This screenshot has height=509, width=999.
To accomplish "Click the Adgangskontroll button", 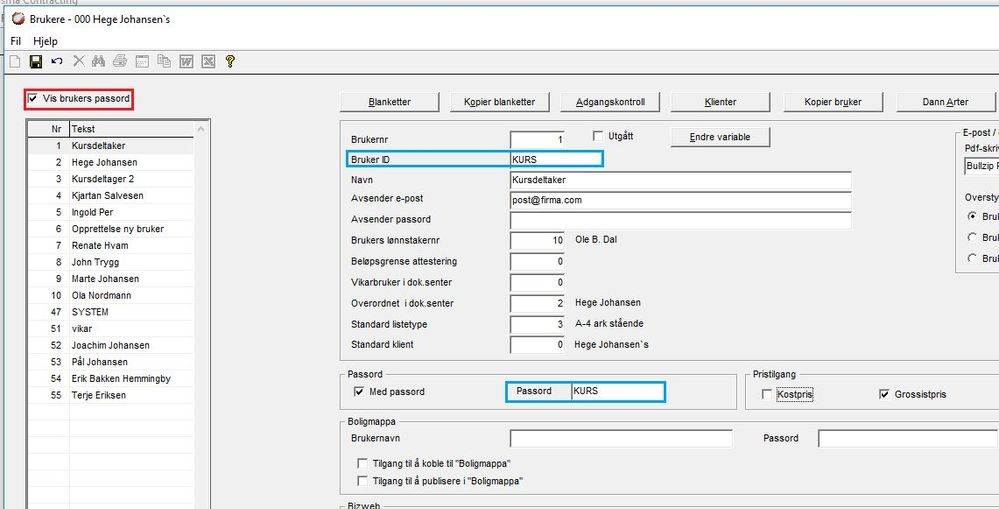I will coord(610,102).
